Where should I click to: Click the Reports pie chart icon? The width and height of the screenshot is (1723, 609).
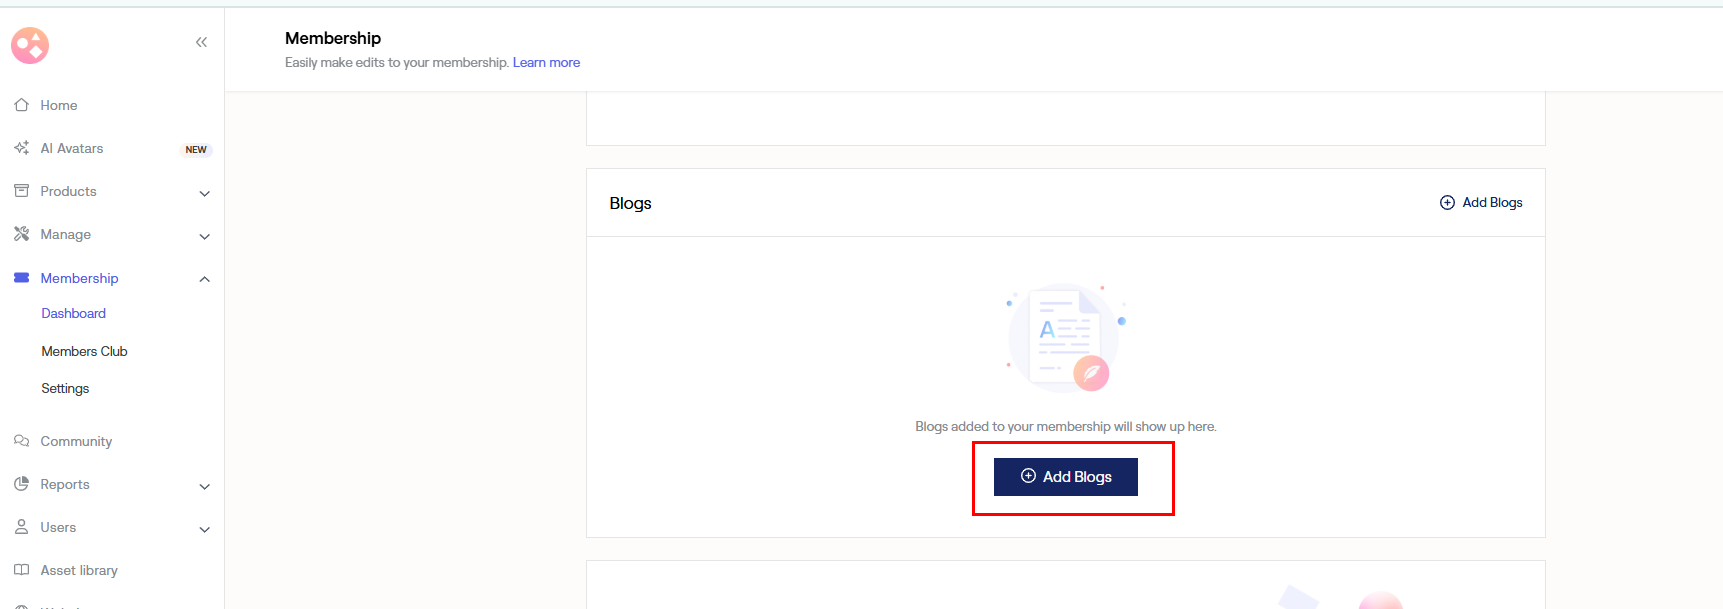21,484
